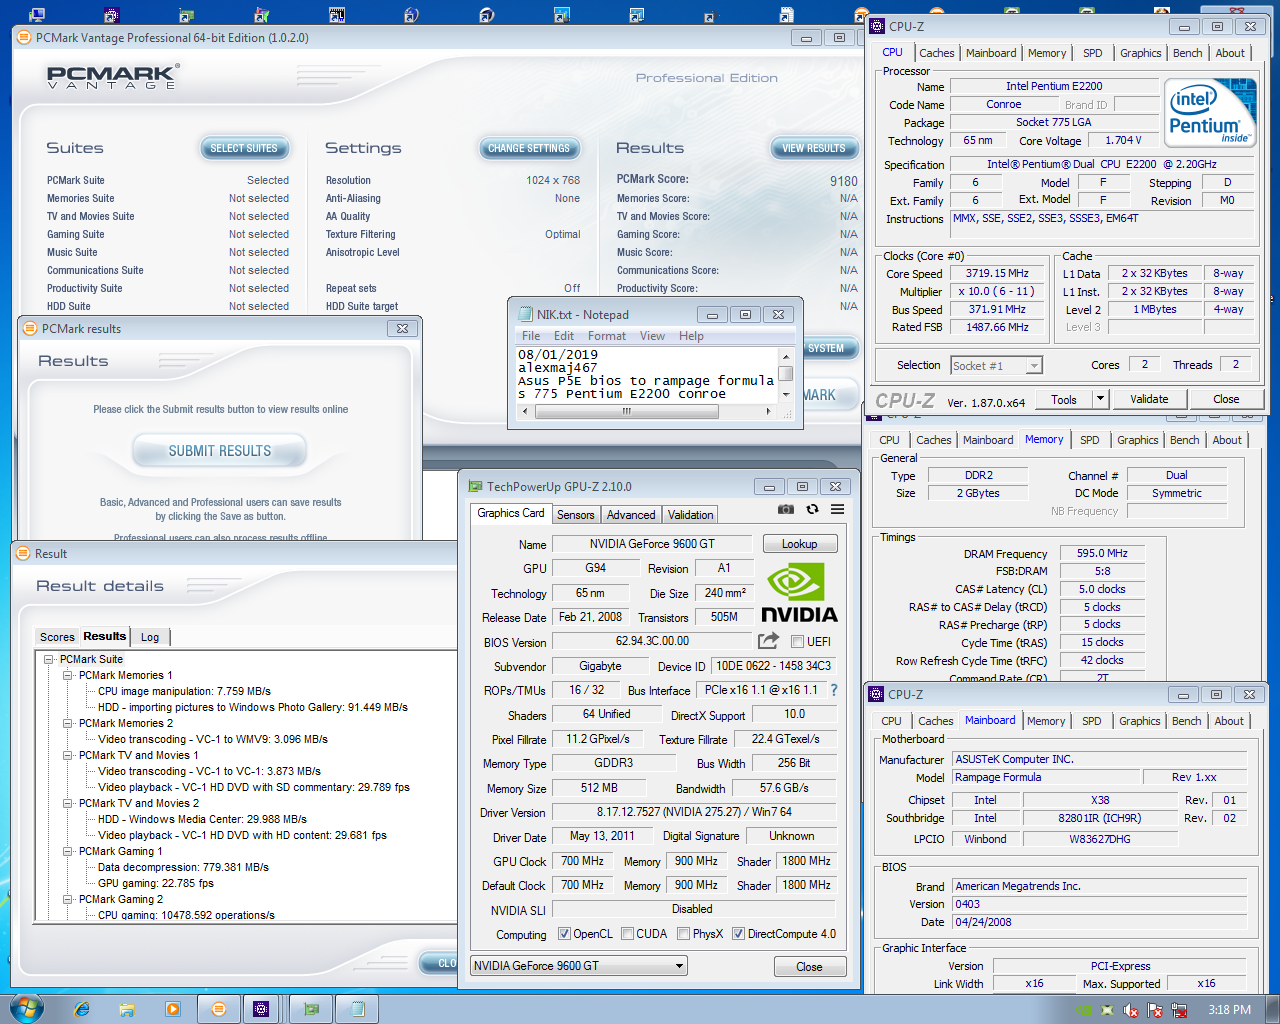This screenshot has height=1024, width=1280.
Task: Switch to GPU-Z taskbar button
Action: (x=311, y=1009)
